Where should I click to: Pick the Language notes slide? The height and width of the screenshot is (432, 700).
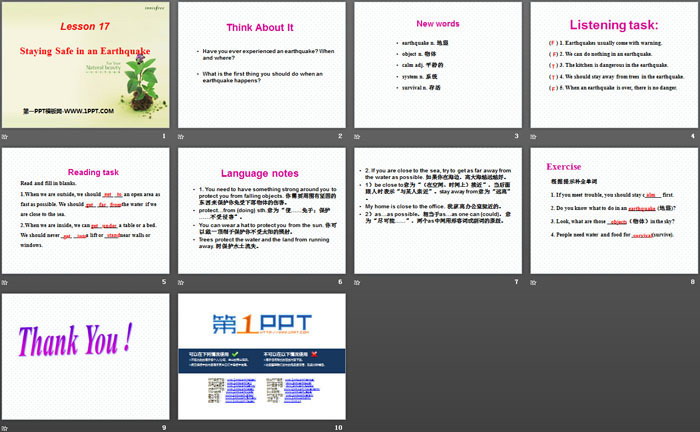click(x=261, y=210)
